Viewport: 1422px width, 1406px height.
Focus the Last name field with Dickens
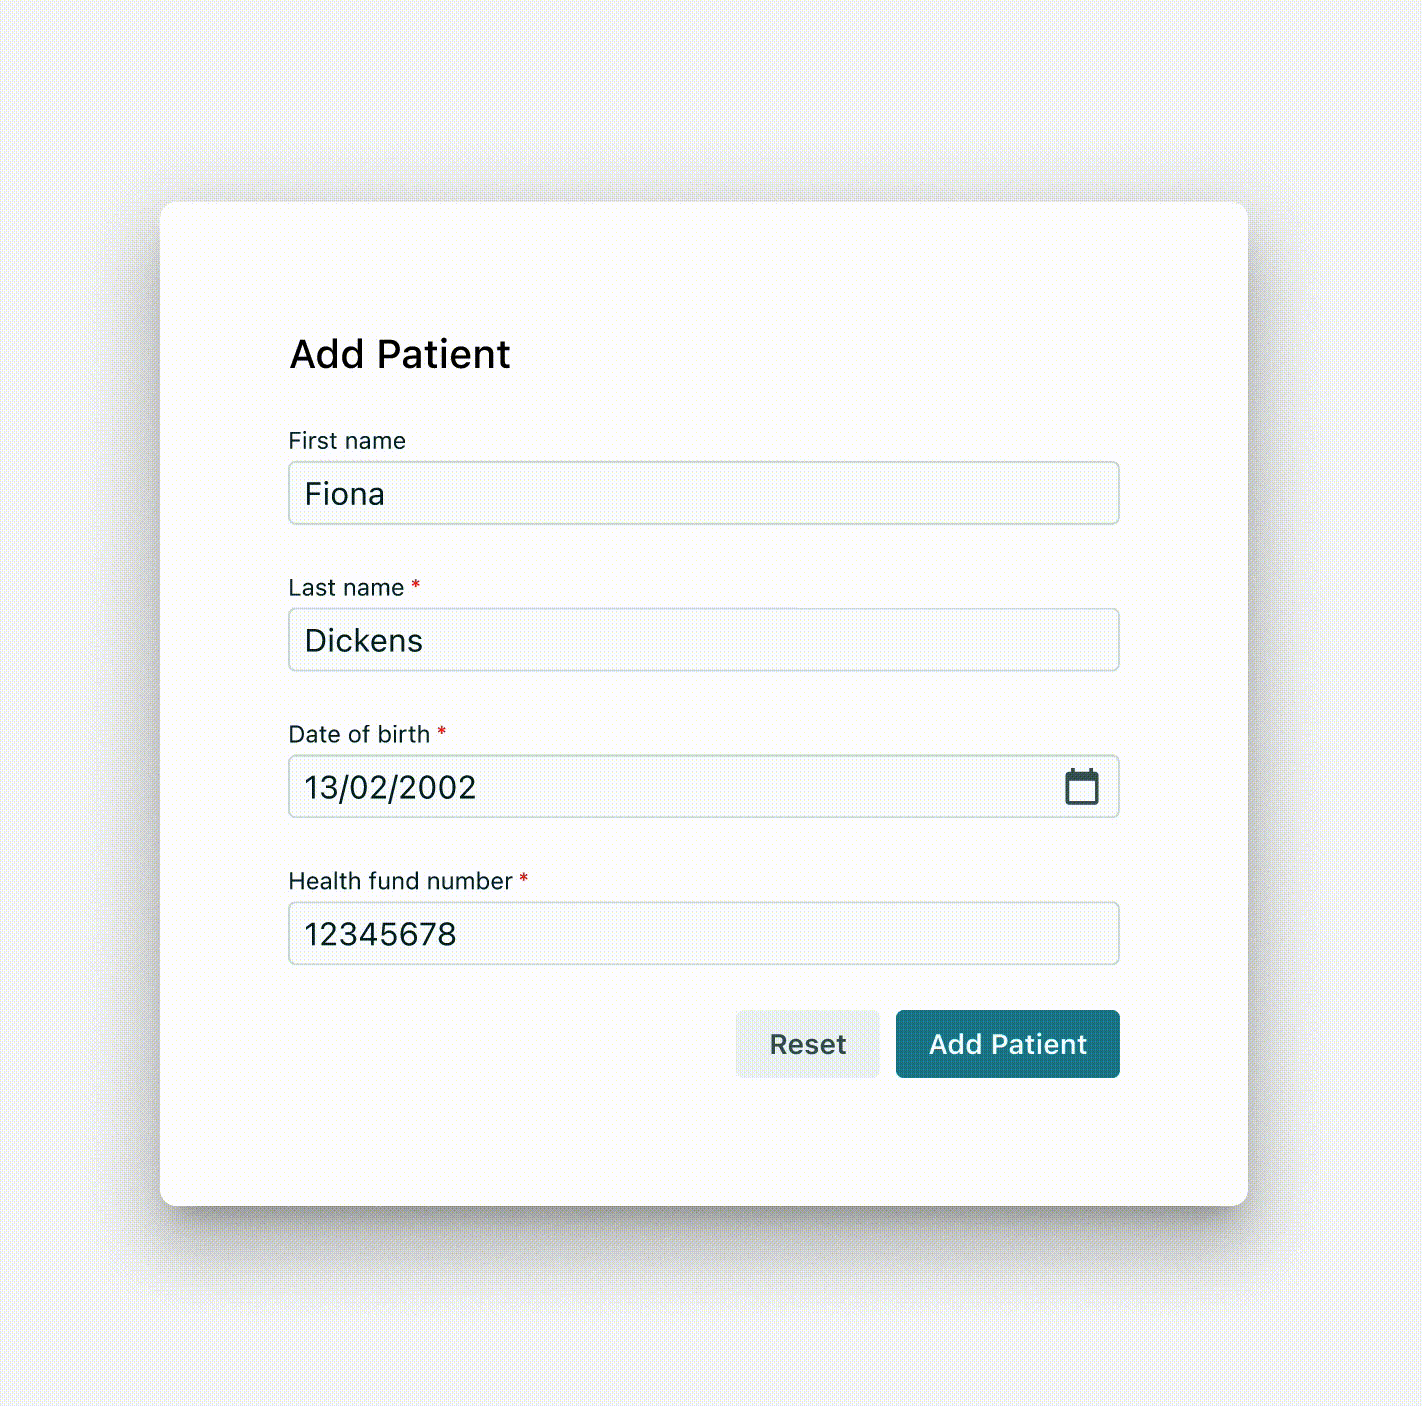point(703,640)
